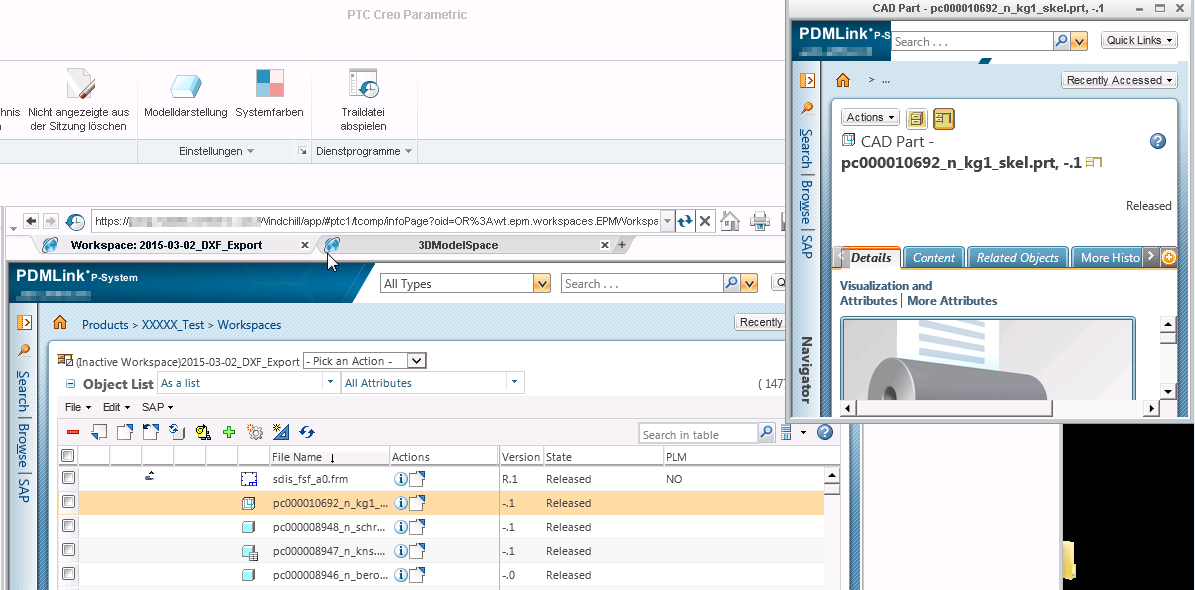Check the box for pc000008948_n_schr row
1195x590 pixels.
(x=69, y=526)
